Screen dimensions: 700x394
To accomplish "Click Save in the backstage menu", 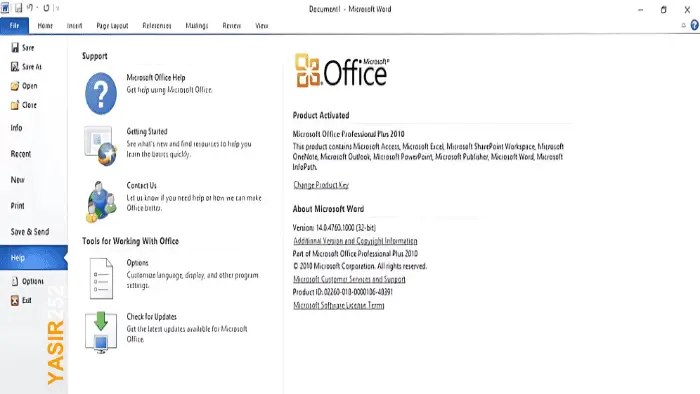I will pos(22,48).
